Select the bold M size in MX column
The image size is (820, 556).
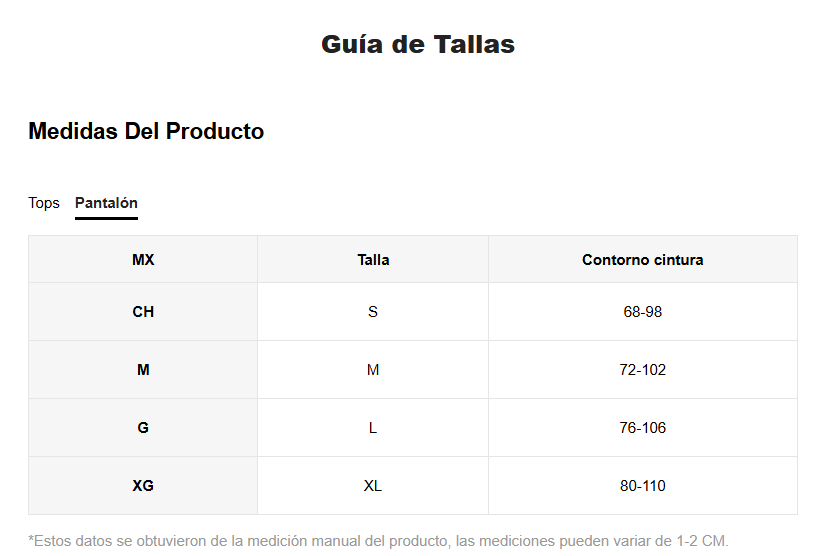click(143, 370)
